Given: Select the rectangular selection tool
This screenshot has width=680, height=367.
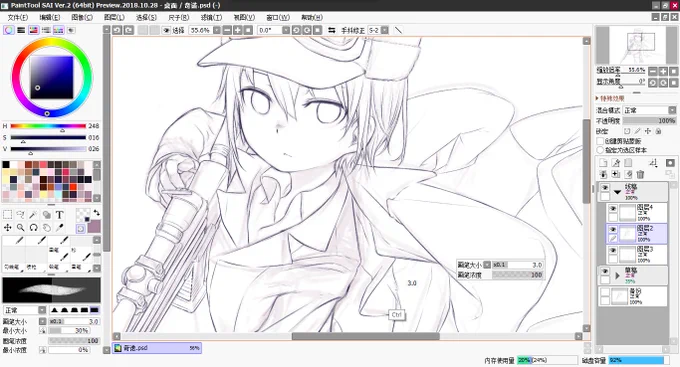Looking at the screenshot, I should click(7, 215).
